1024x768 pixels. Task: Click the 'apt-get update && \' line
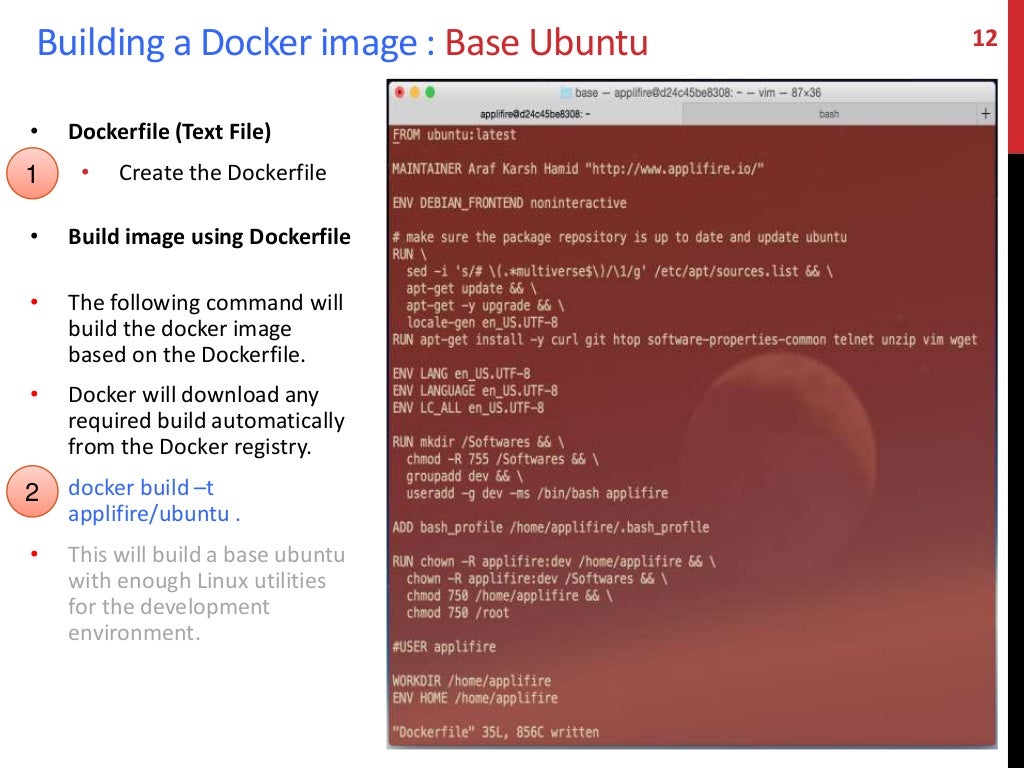[x=471, y=288]
